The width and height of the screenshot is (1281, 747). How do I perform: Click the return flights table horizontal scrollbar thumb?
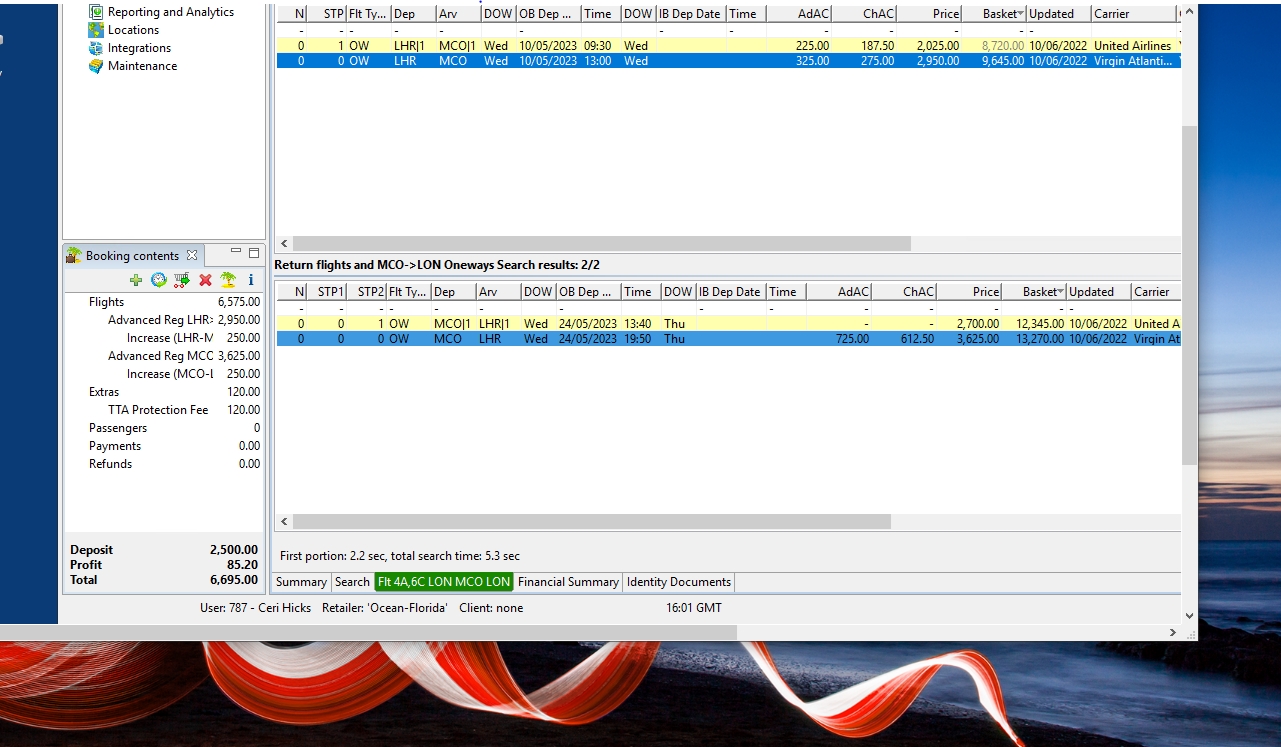pos(592,522)
